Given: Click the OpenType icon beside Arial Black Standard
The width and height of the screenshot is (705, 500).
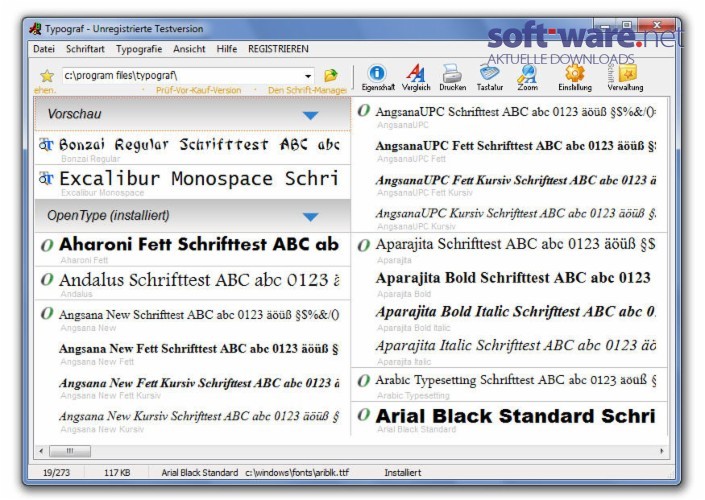Looking at the screenshot, I should [x=364, y=415].
